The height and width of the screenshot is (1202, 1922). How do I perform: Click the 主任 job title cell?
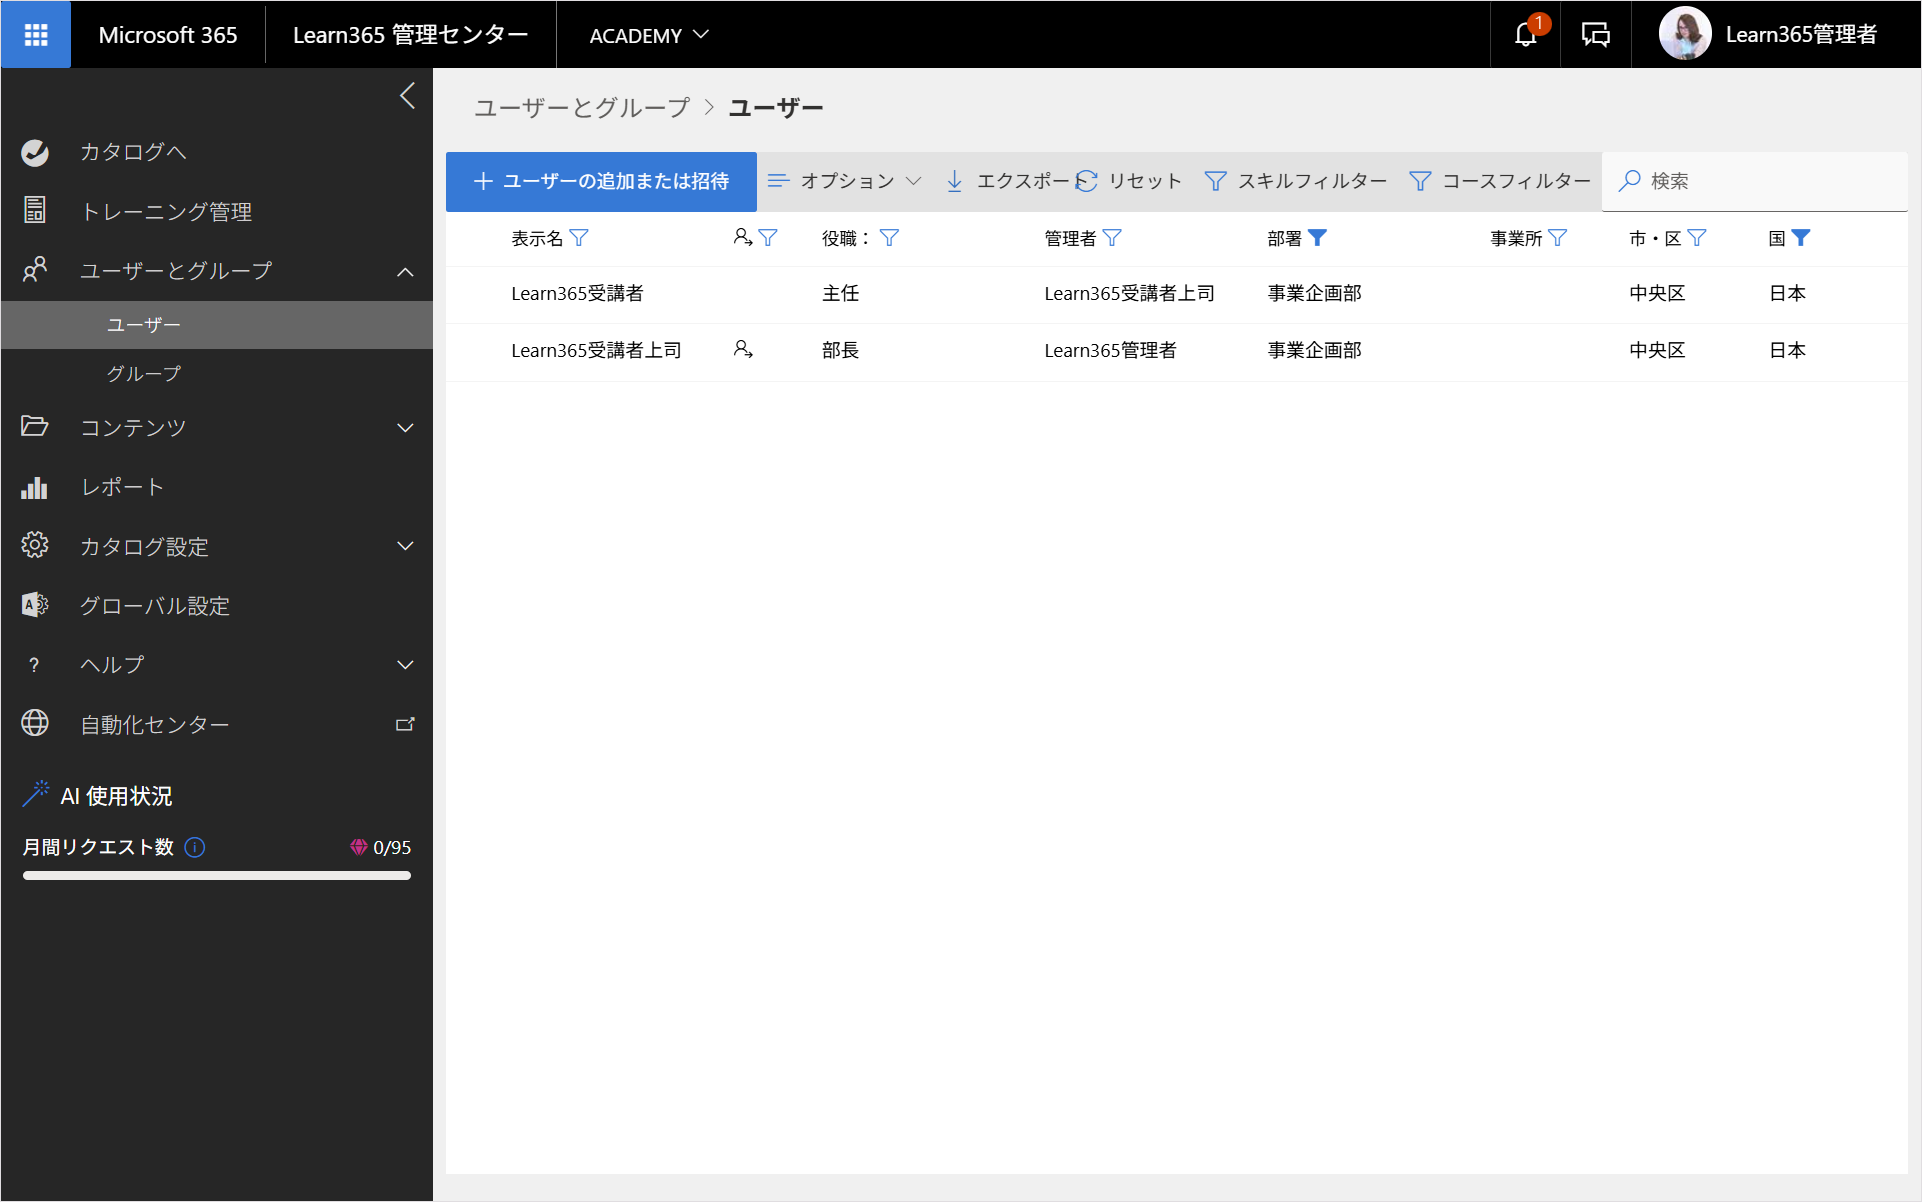pyautogui.click(x=841, y=293)
